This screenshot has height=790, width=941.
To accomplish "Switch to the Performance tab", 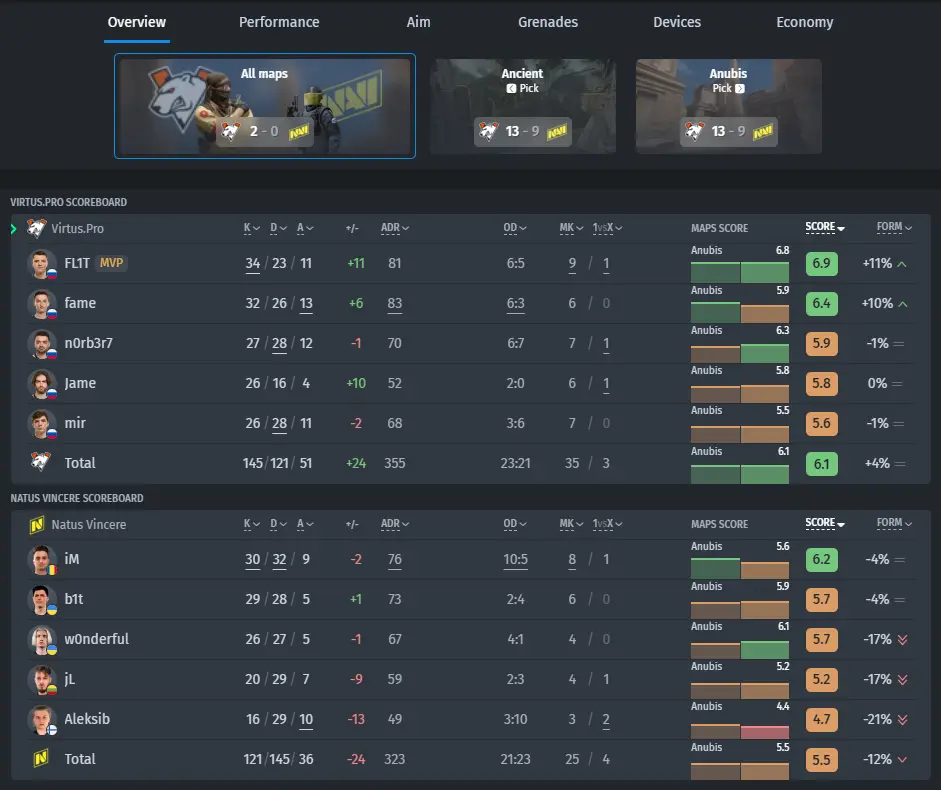I will (x=278, y=22).
